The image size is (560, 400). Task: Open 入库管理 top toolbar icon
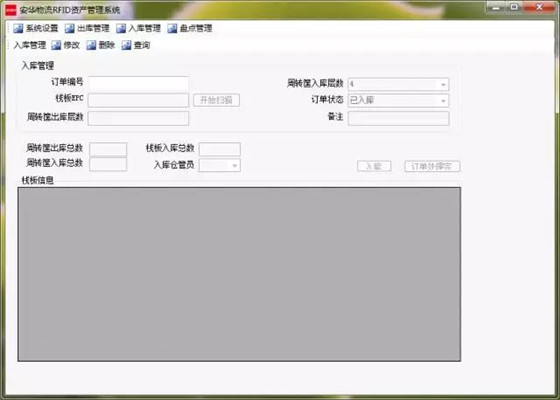pos(121,28)
